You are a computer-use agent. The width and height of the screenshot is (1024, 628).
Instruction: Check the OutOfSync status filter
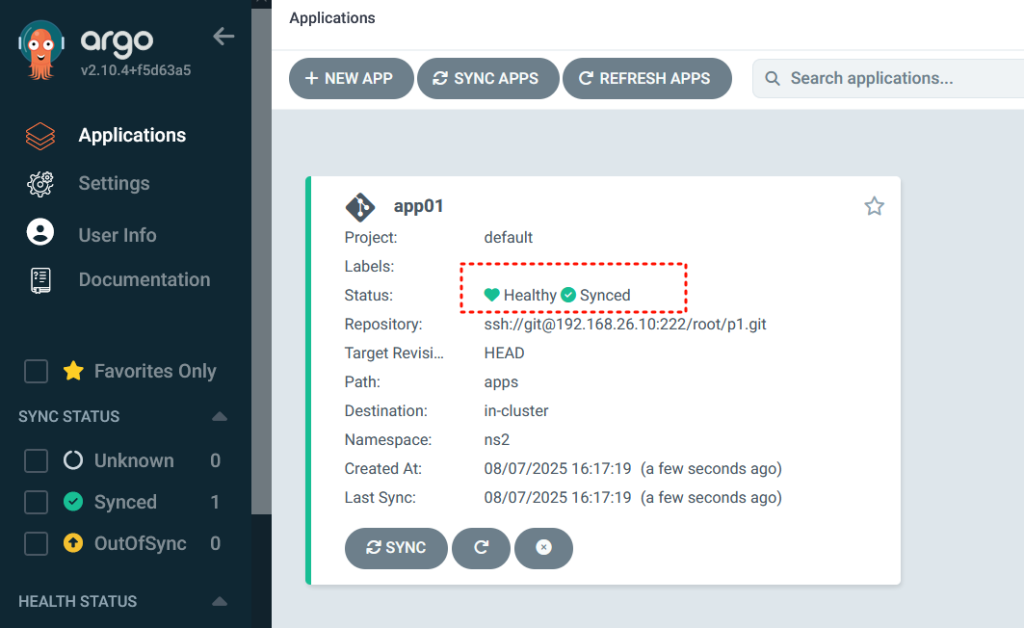coord(36,544)
